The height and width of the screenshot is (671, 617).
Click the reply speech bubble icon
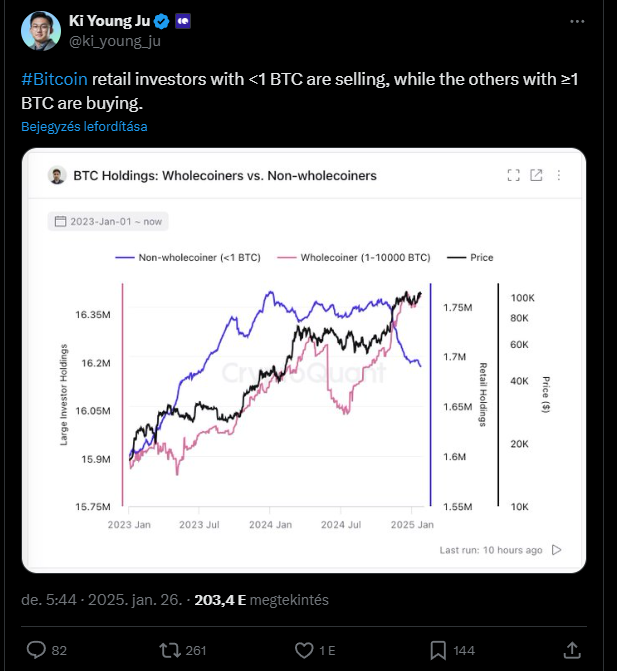pyautogui.click(x=36, y=650)
